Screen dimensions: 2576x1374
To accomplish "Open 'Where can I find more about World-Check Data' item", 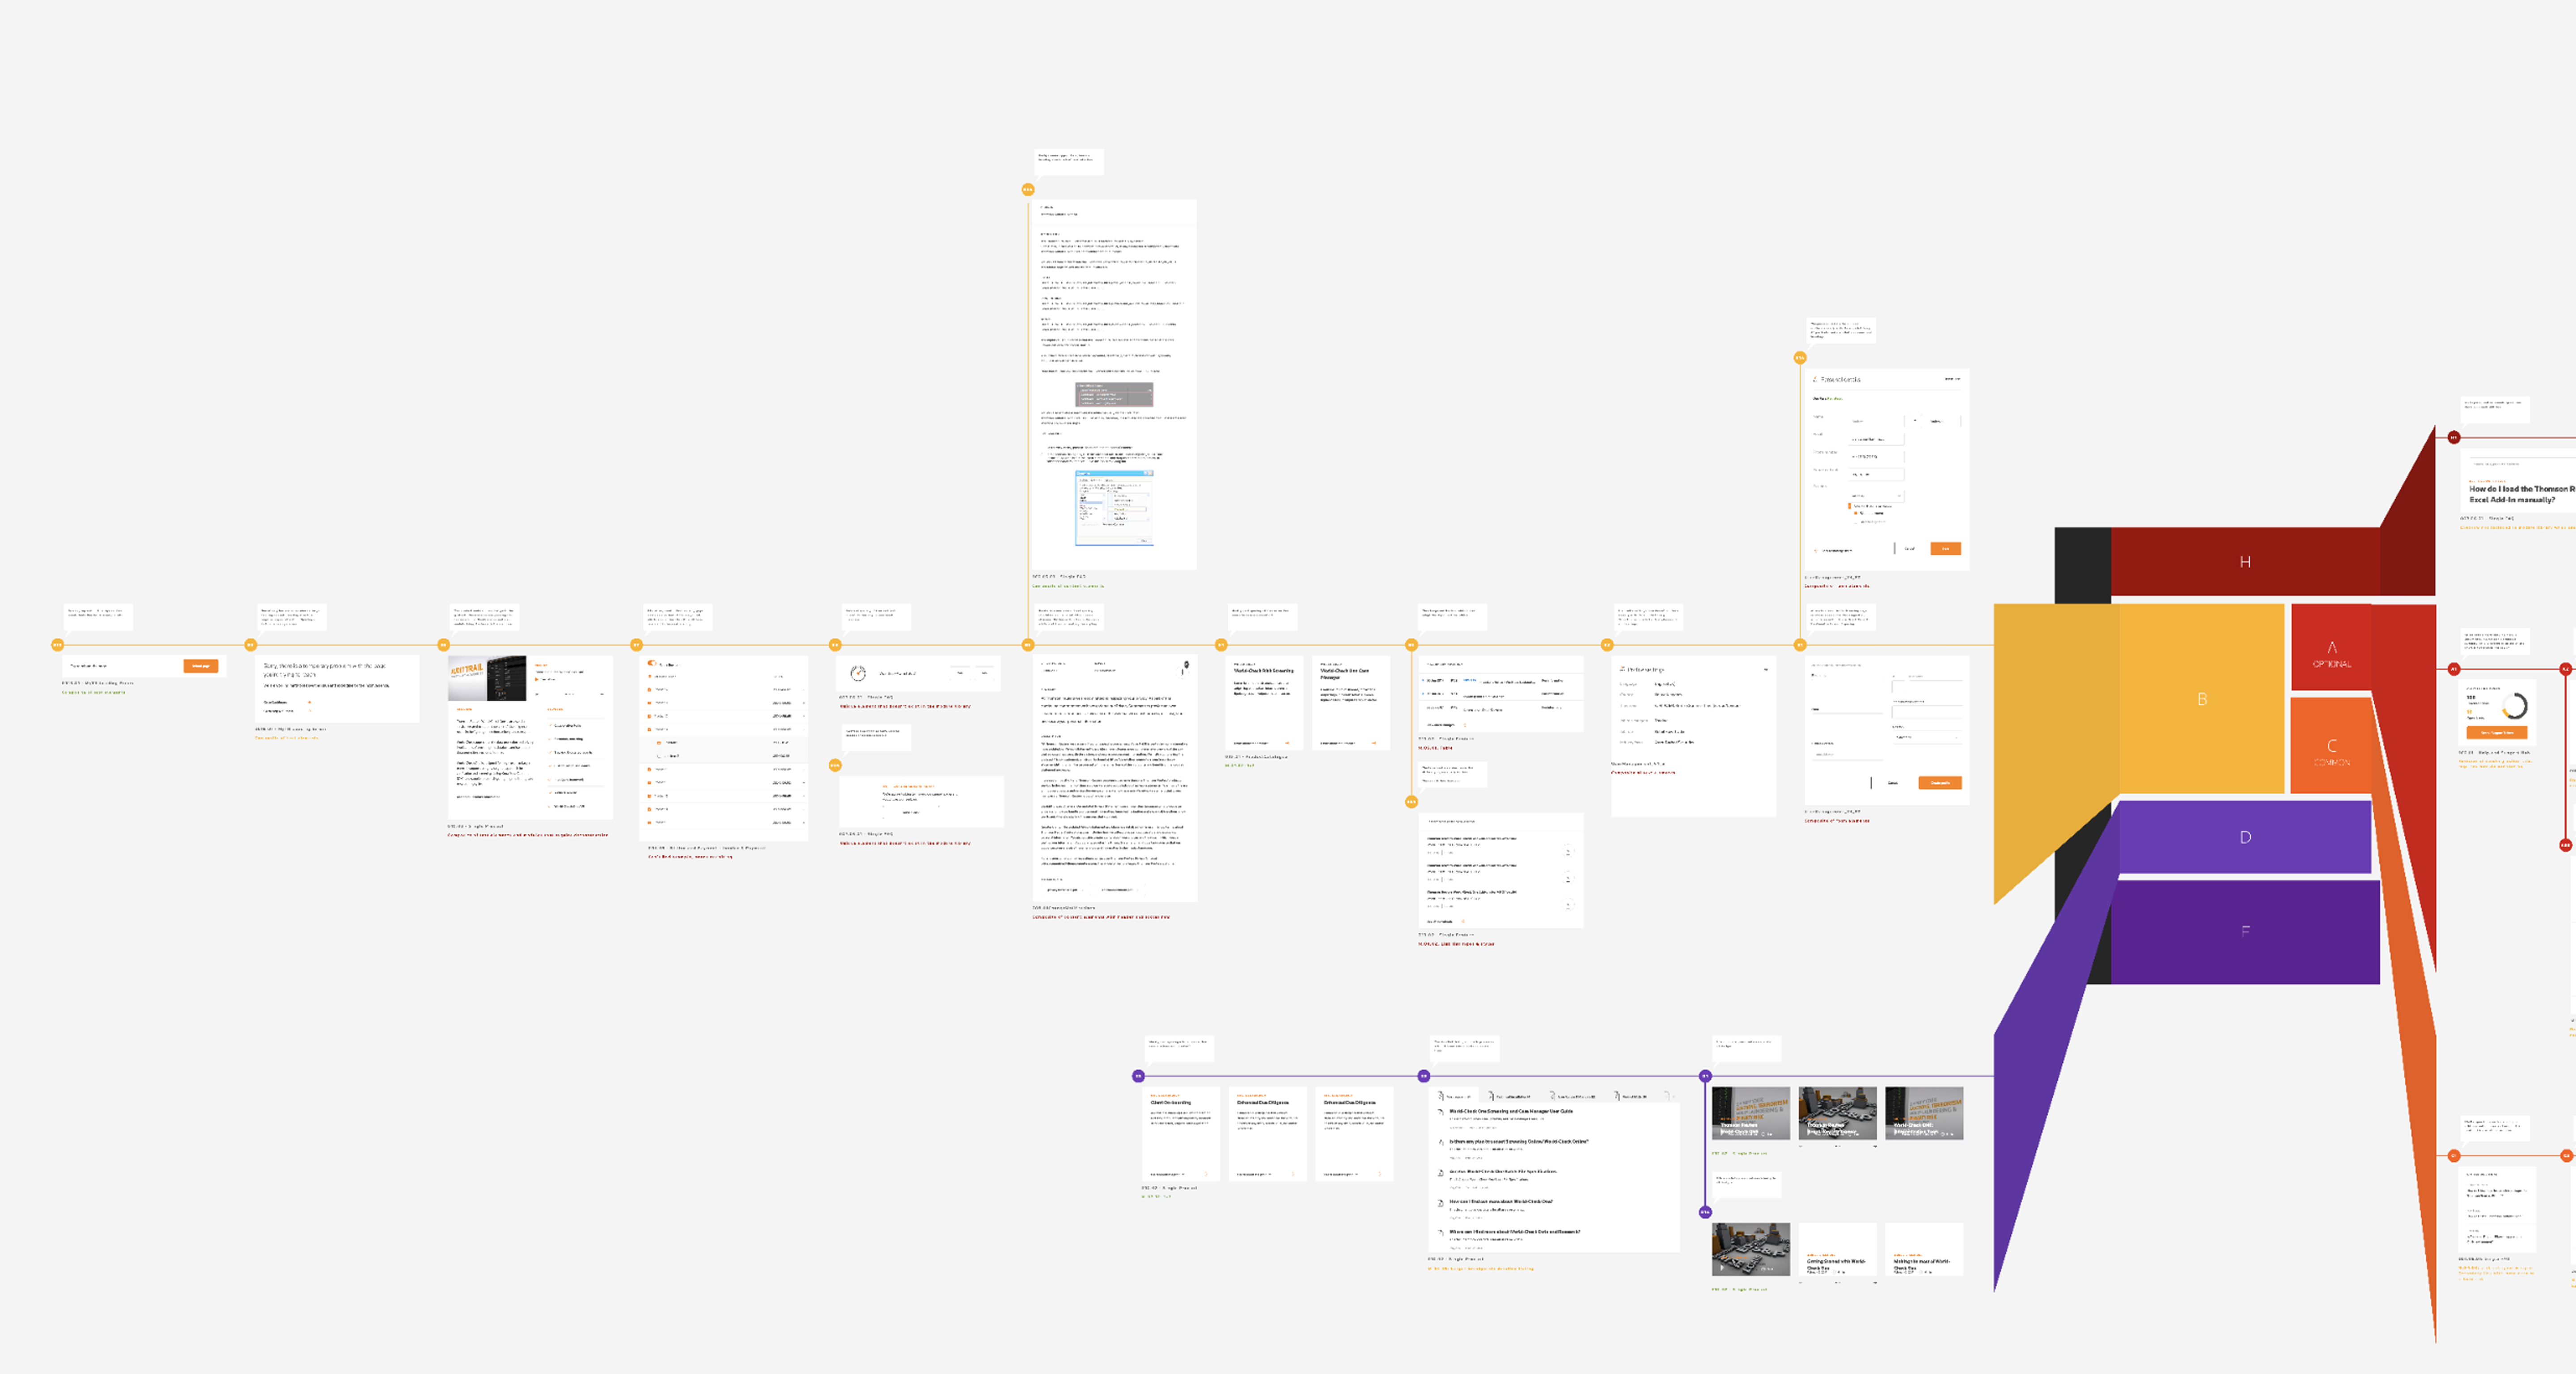I will click(1515, 1232).
